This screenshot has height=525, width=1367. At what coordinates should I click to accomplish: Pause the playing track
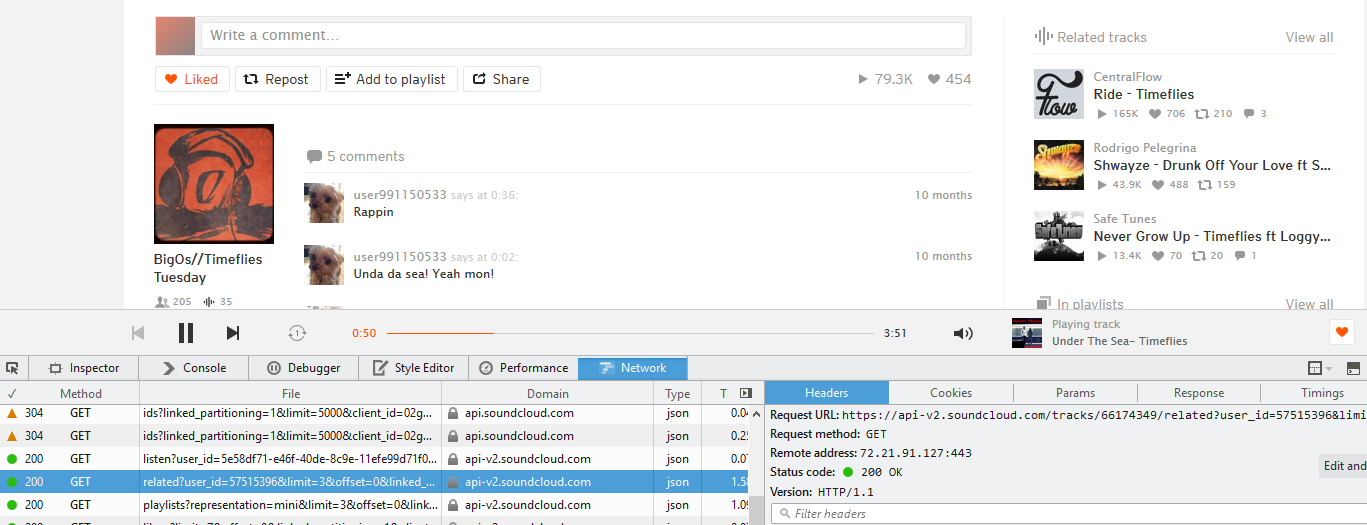click(186, 333)
